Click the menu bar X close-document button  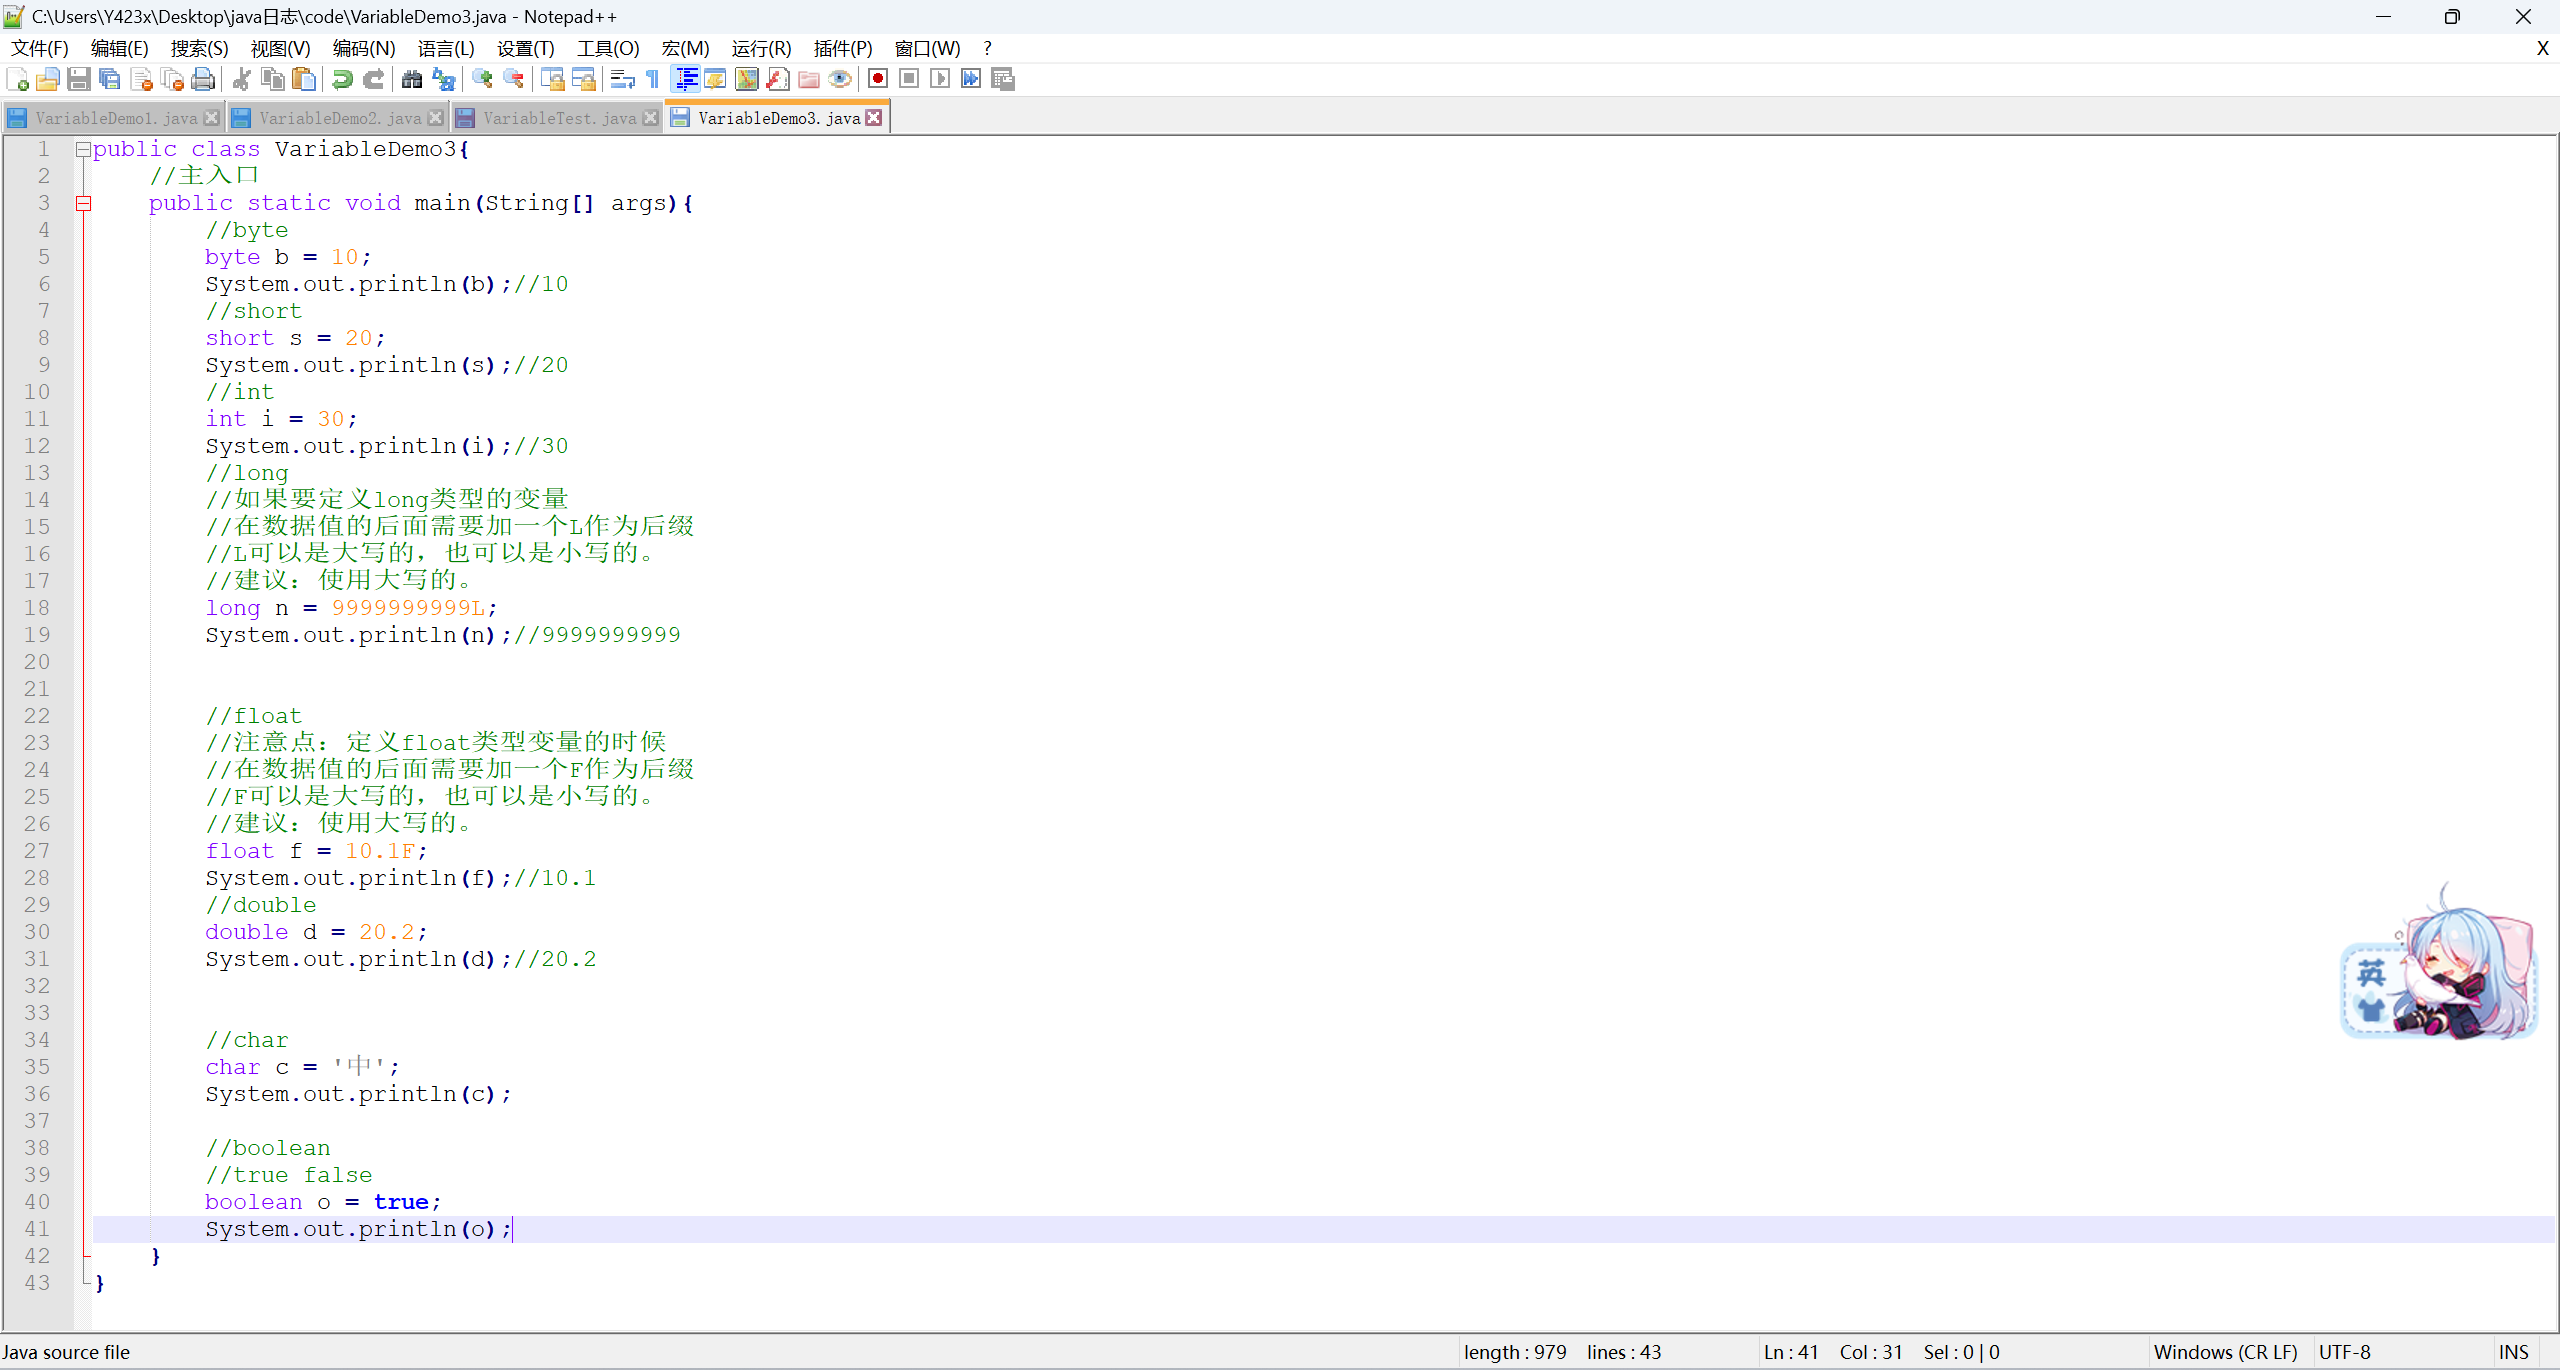(2542, 49)
